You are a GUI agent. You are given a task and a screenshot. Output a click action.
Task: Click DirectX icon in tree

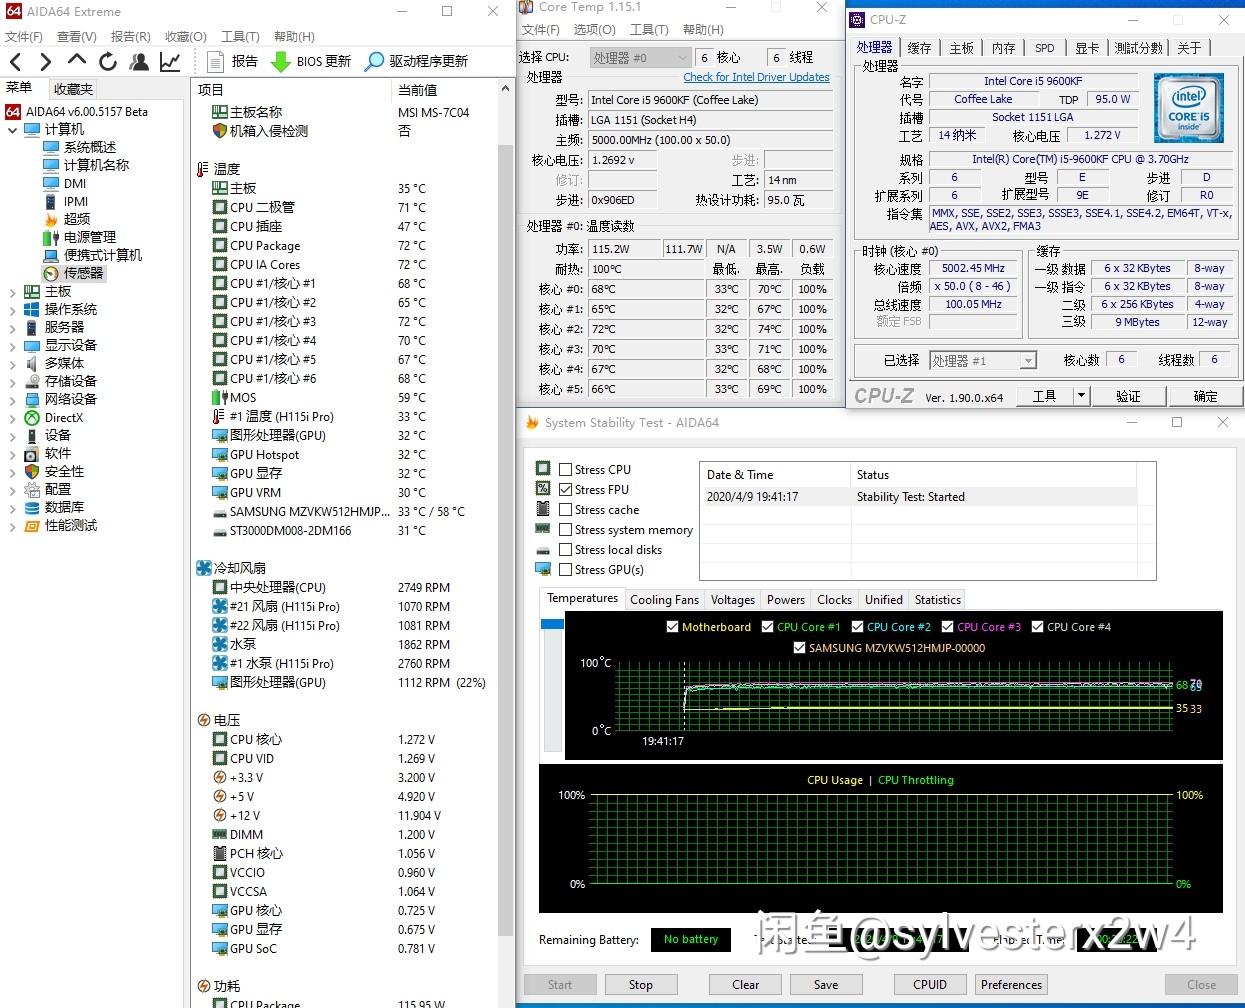[x=32, y=418]
